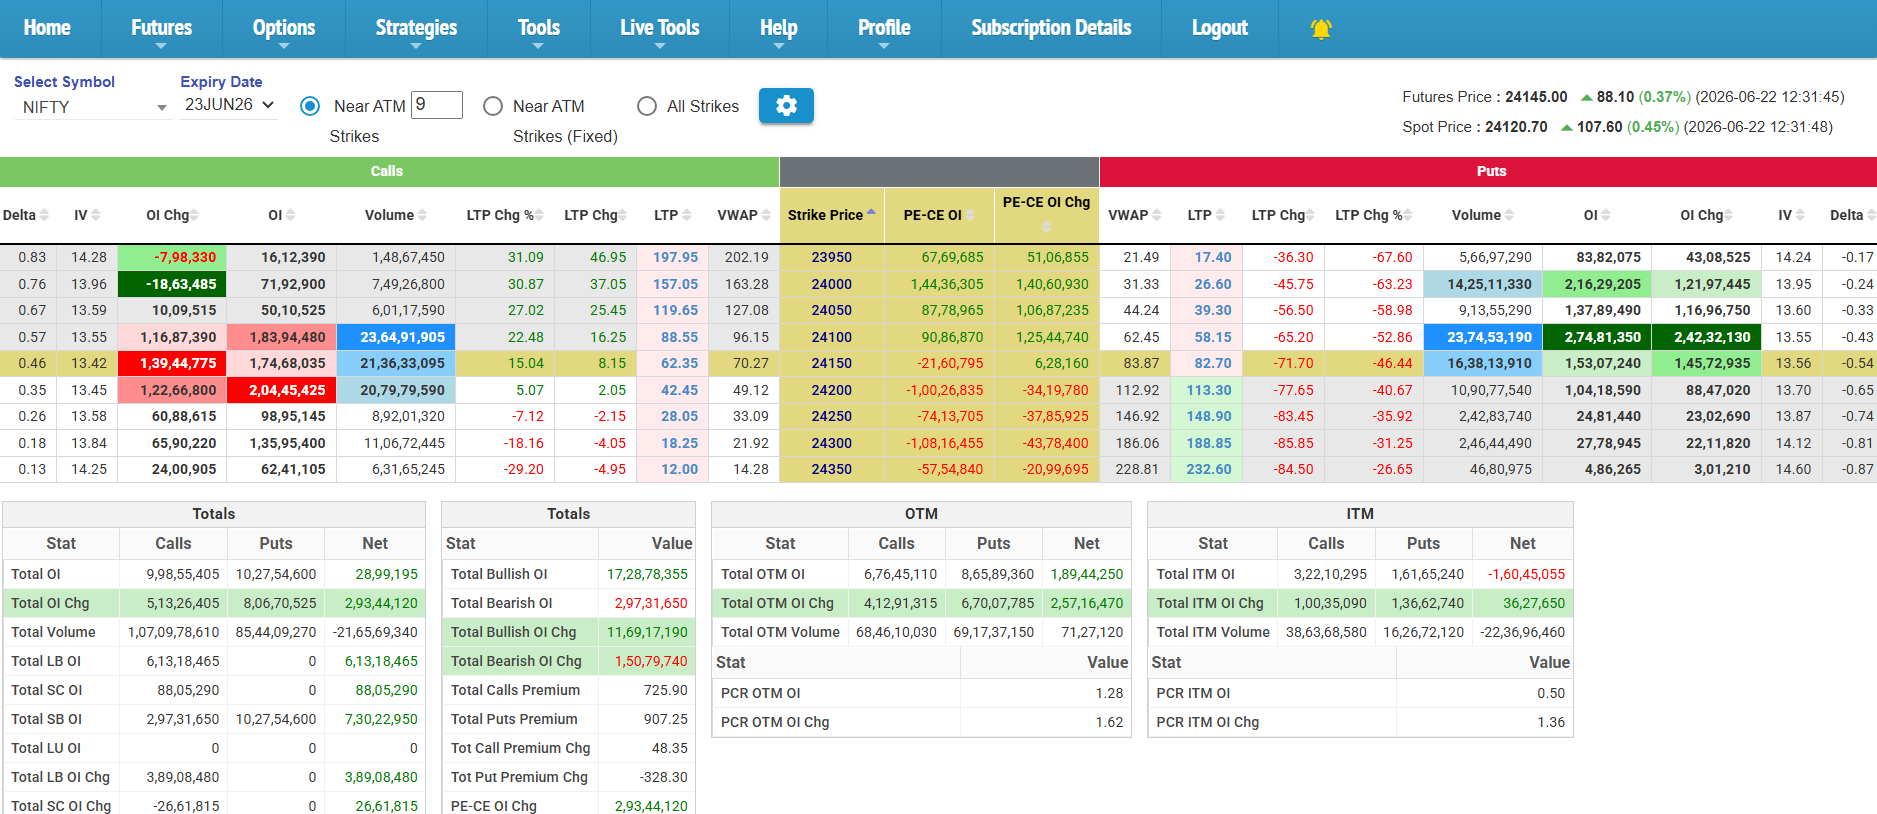This screenshot has height=814, width=1877.
Task: Click the PCR OTM OI row label
Action: (761, 693)
